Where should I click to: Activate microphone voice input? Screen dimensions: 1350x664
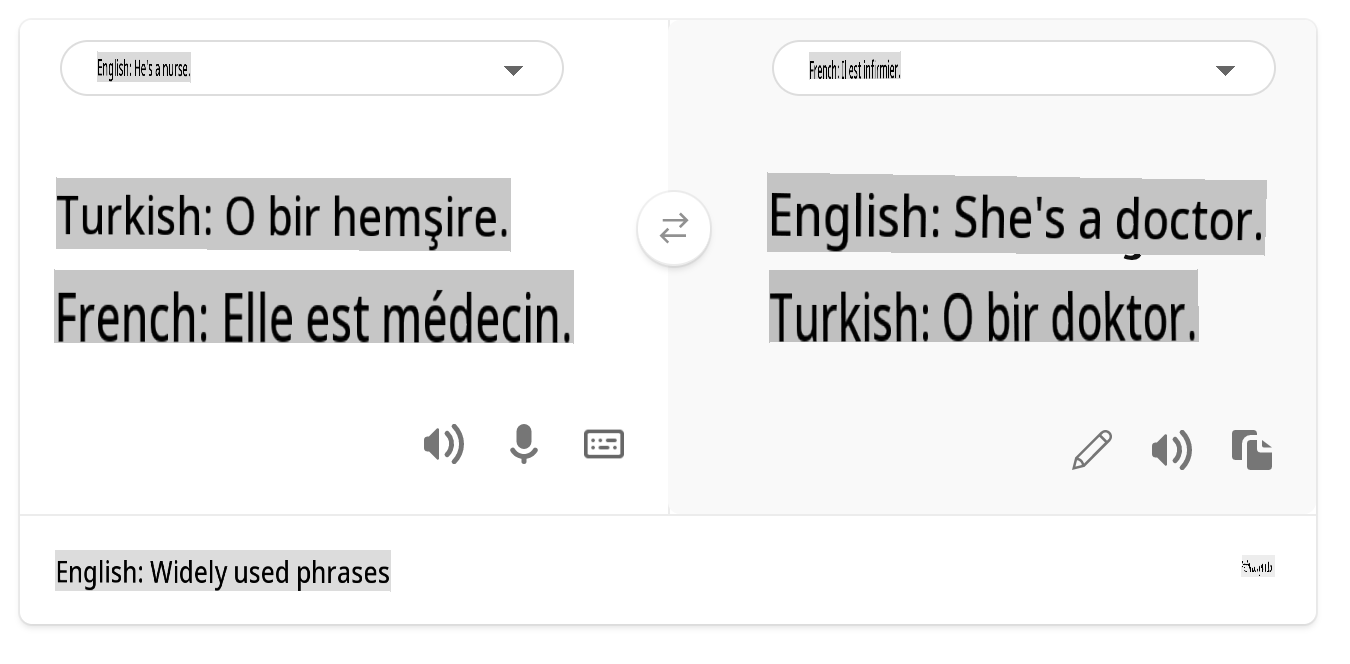[x=523, y=444]
